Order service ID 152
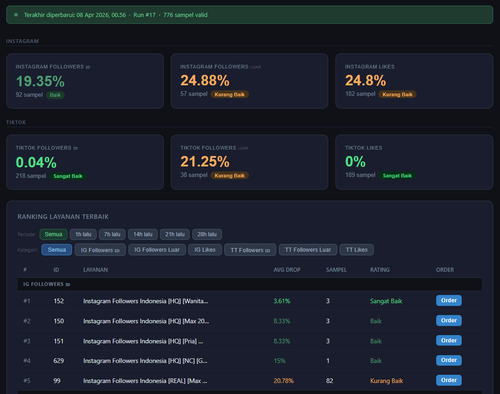 tap(449, 300)
